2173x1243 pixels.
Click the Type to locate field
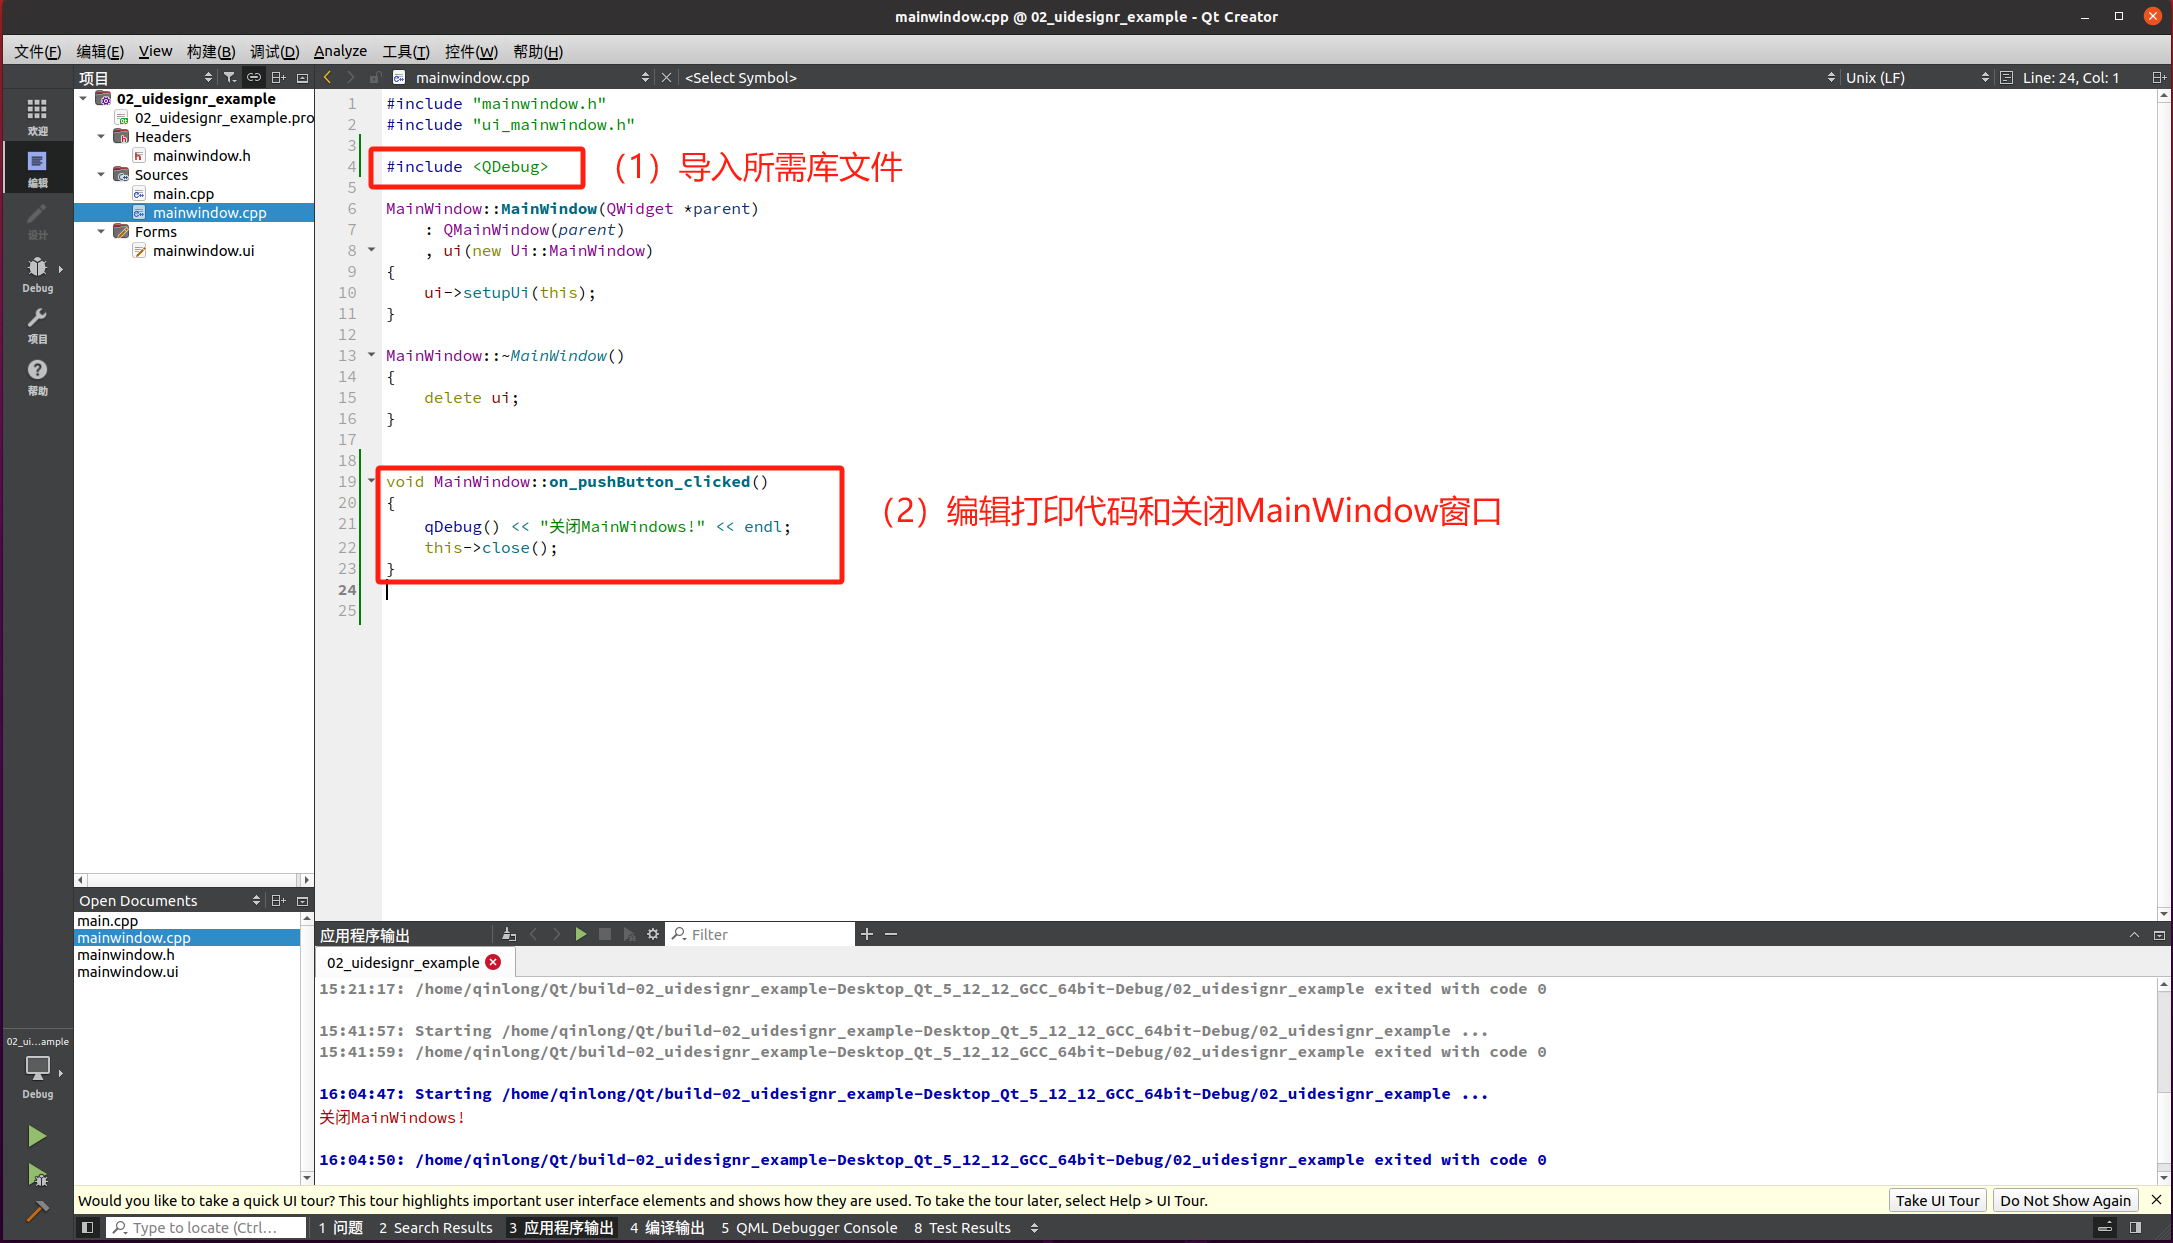pyautogui.click(x=206, y=1227)
